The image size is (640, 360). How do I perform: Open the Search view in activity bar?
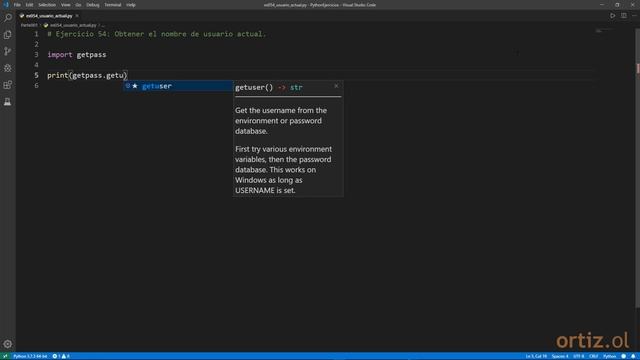pyautogui.click(x=8, y=18)
